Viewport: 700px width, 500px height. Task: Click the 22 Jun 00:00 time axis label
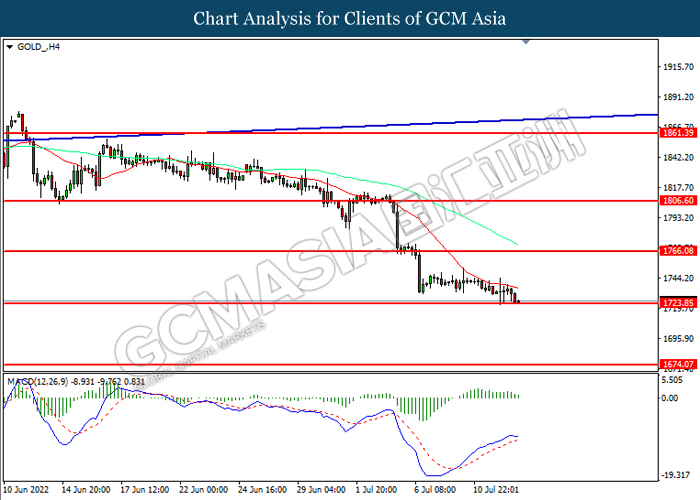coord(204,490)
